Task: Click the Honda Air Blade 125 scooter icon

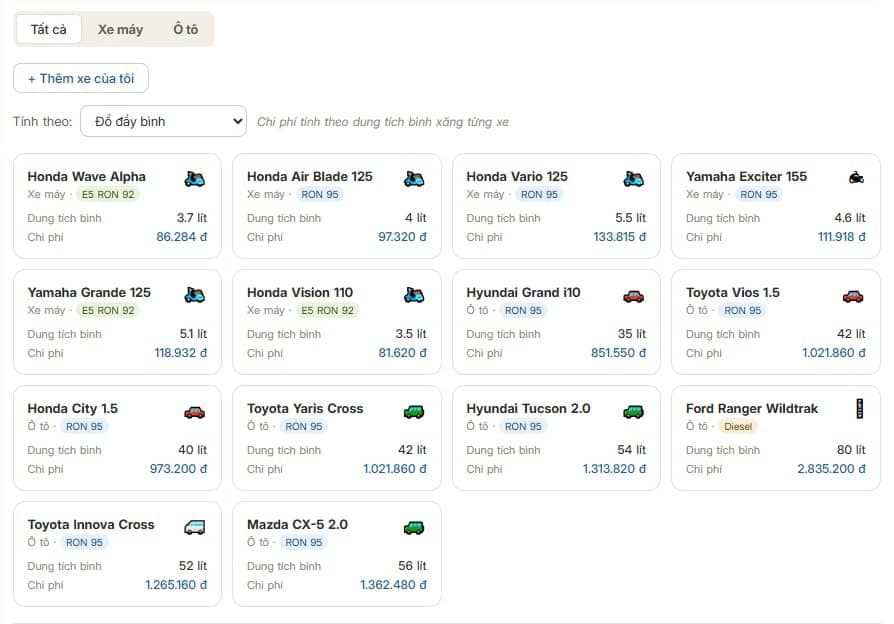Action: tap(414, 179)
